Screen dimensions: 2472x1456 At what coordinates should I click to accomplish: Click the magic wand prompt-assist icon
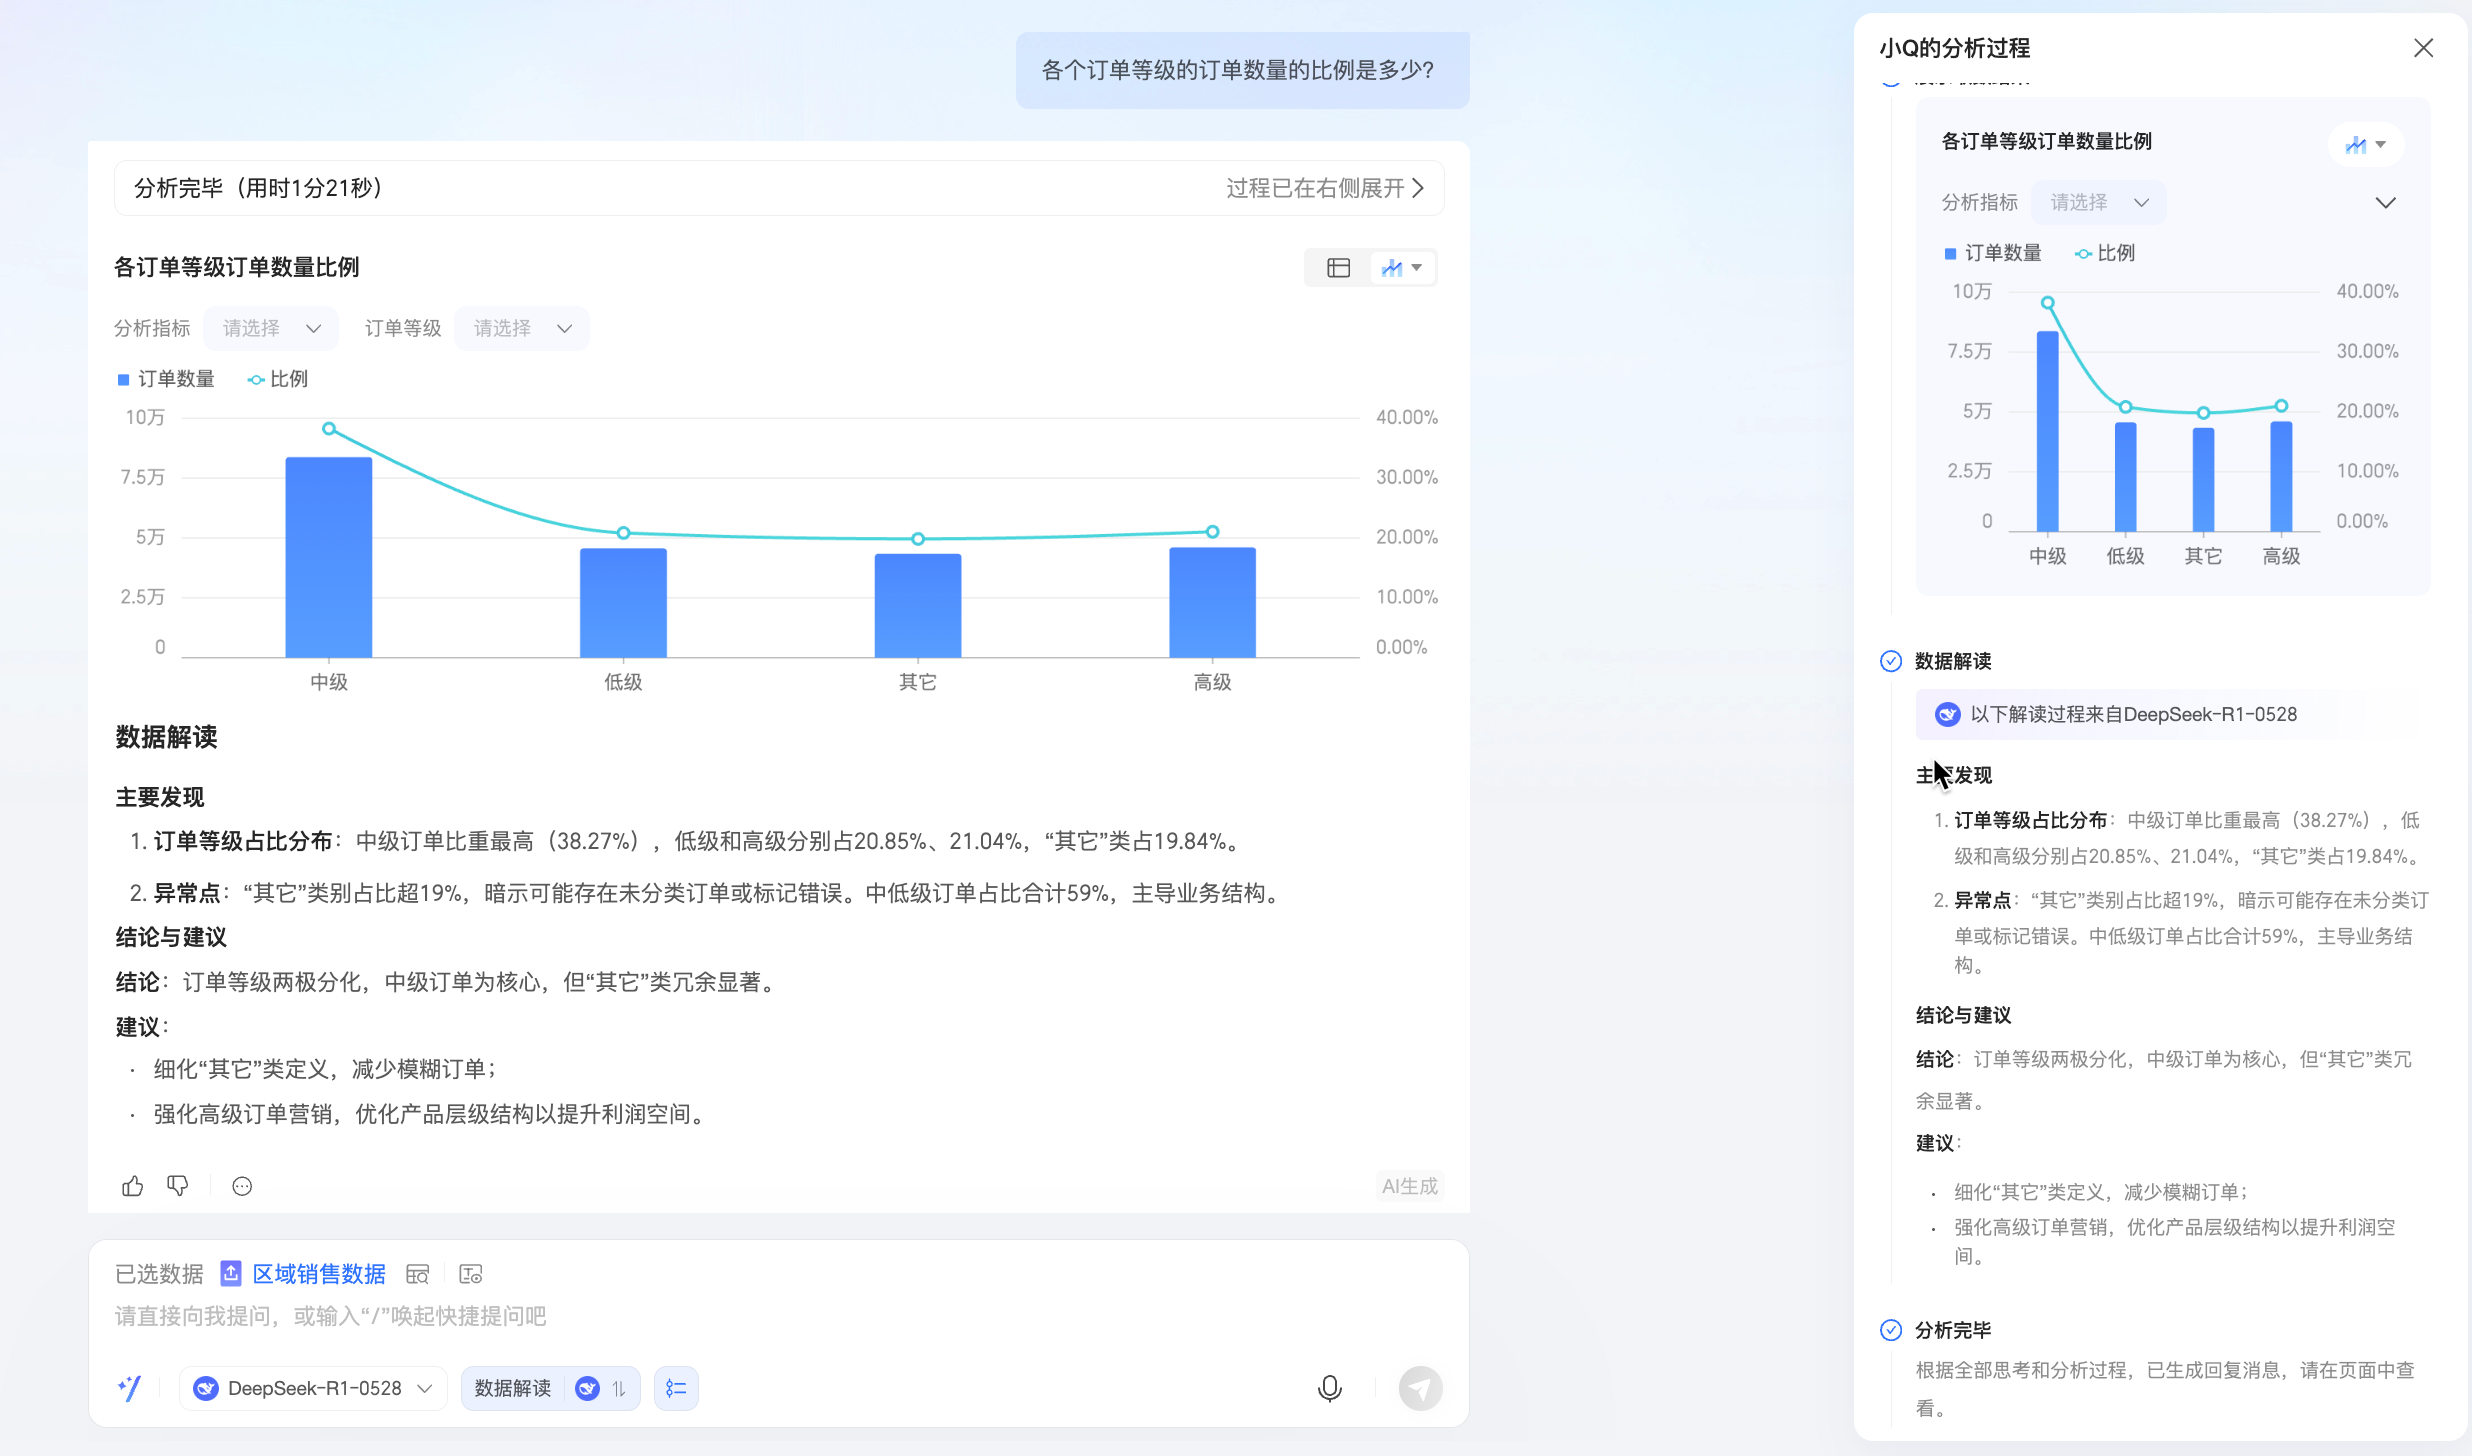[130, 1388]
